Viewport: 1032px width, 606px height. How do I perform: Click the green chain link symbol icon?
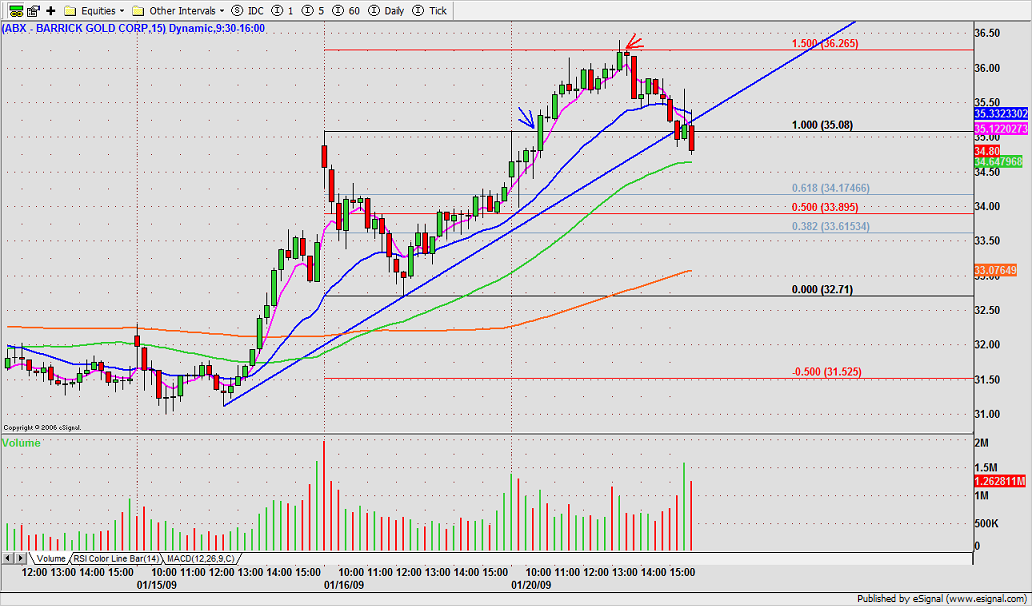pos(16,11)
